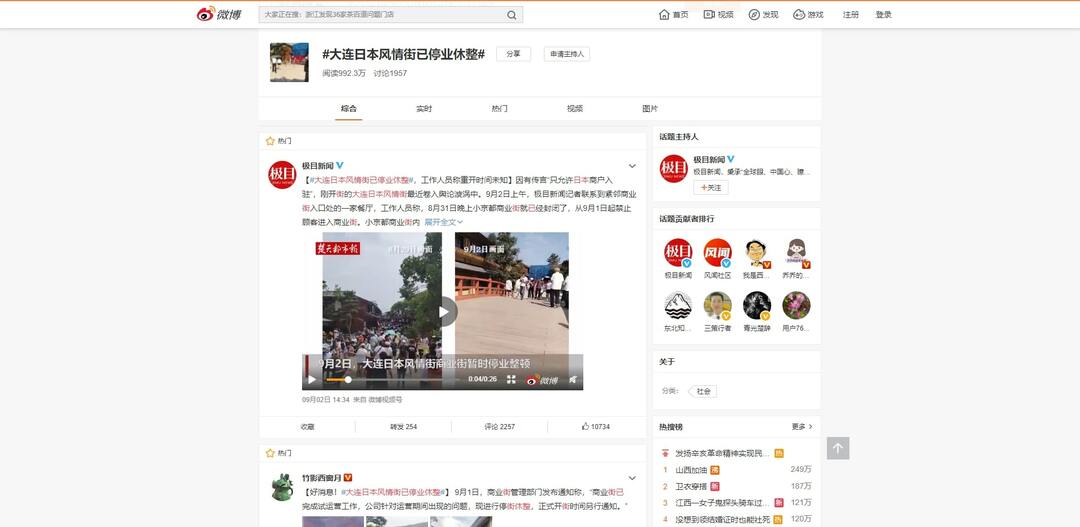This screenshot has height=527, width=1080.
Task: Click 竹影西窗月 avatar in second post
Action: click(282, 486)
